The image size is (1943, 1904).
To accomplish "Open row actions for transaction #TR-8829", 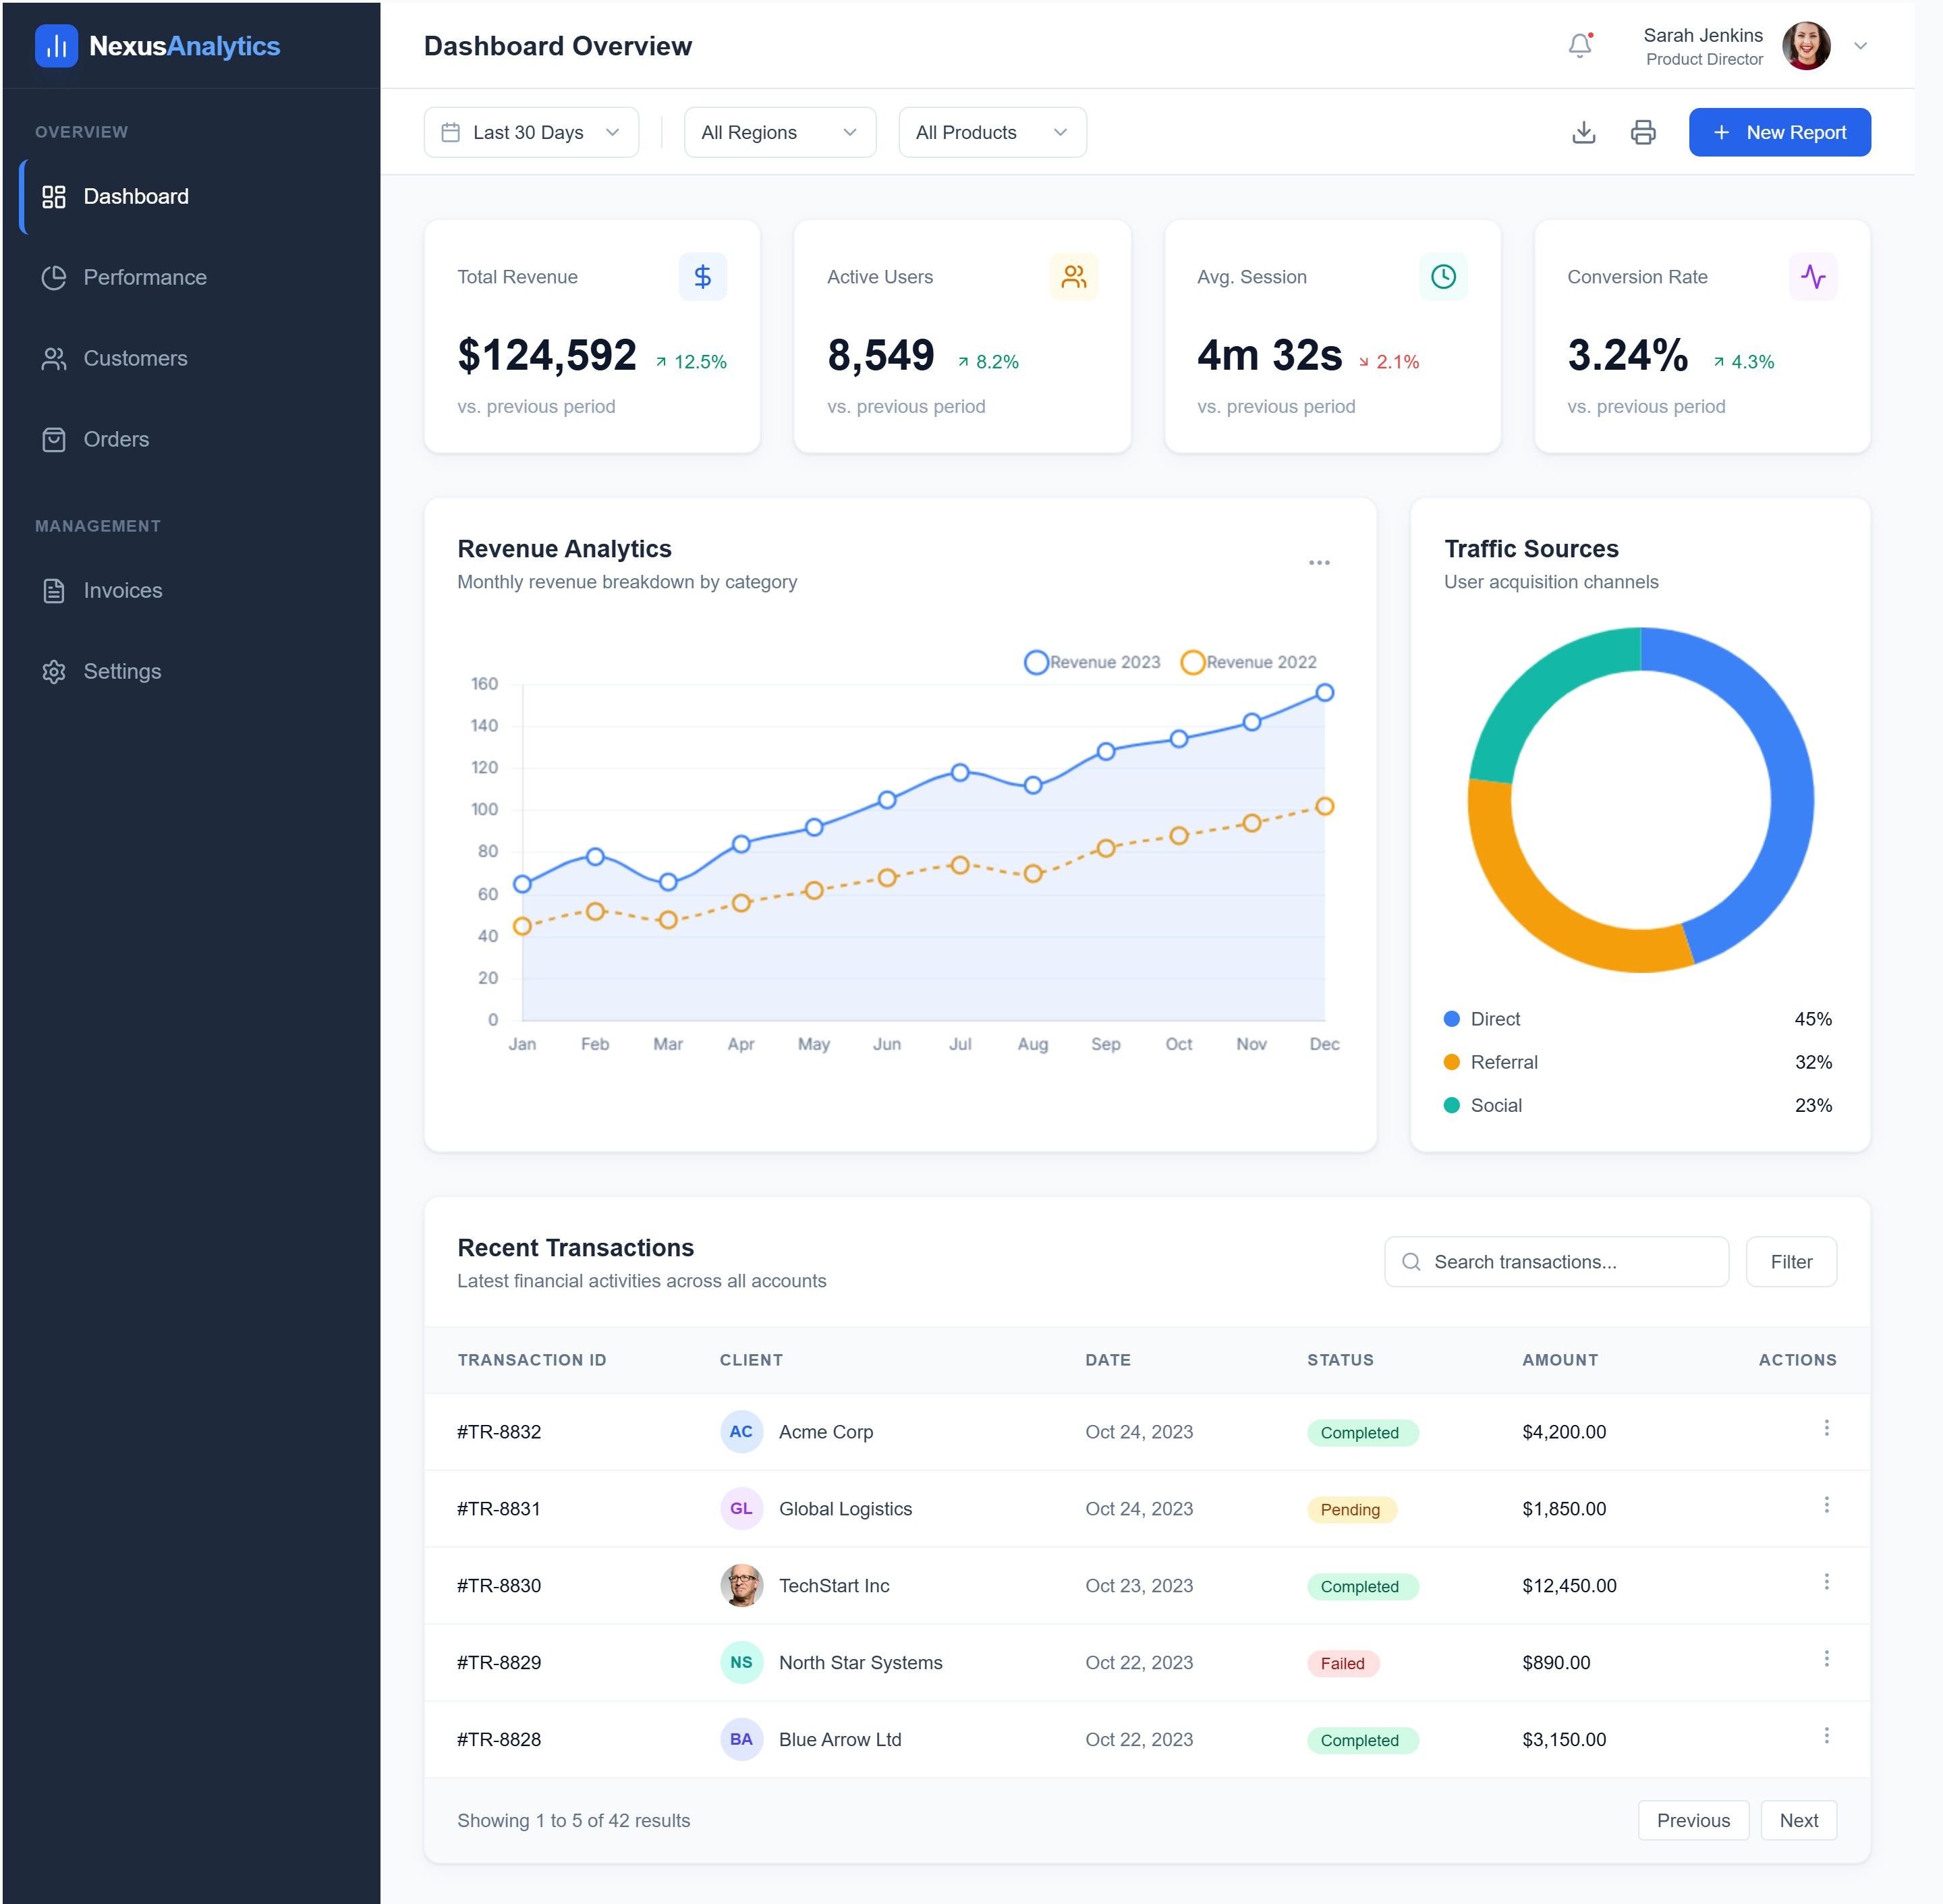I will (1826, 1659).
